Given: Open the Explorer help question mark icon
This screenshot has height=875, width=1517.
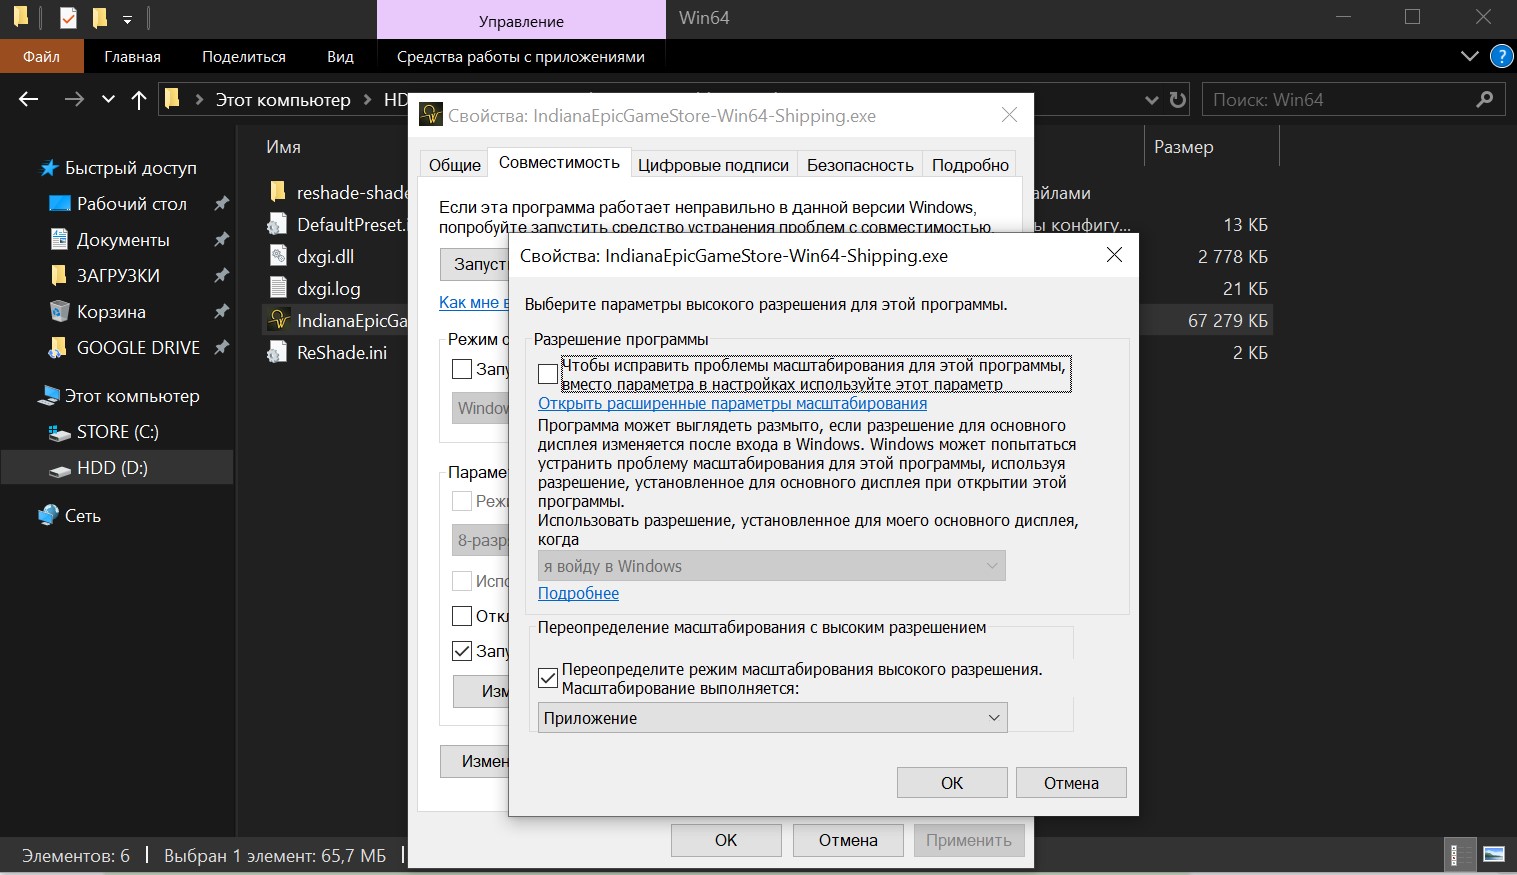Looking at the screenshot, I should [x=1501, y=56].
